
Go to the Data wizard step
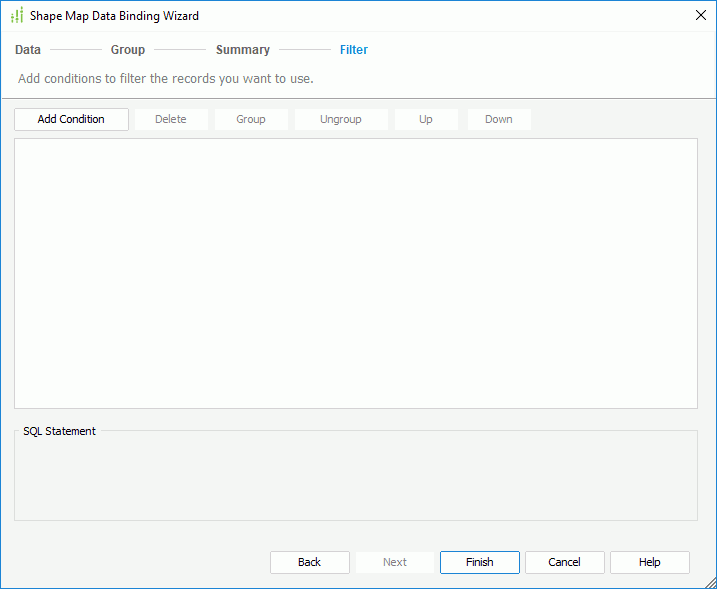pos(28,50)
